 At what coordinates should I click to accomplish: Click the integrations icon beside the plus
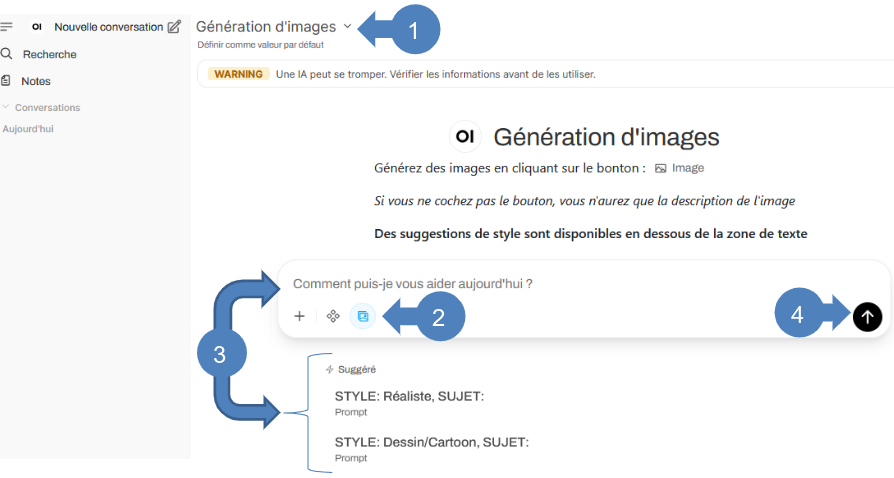click(x=334, y=316)
